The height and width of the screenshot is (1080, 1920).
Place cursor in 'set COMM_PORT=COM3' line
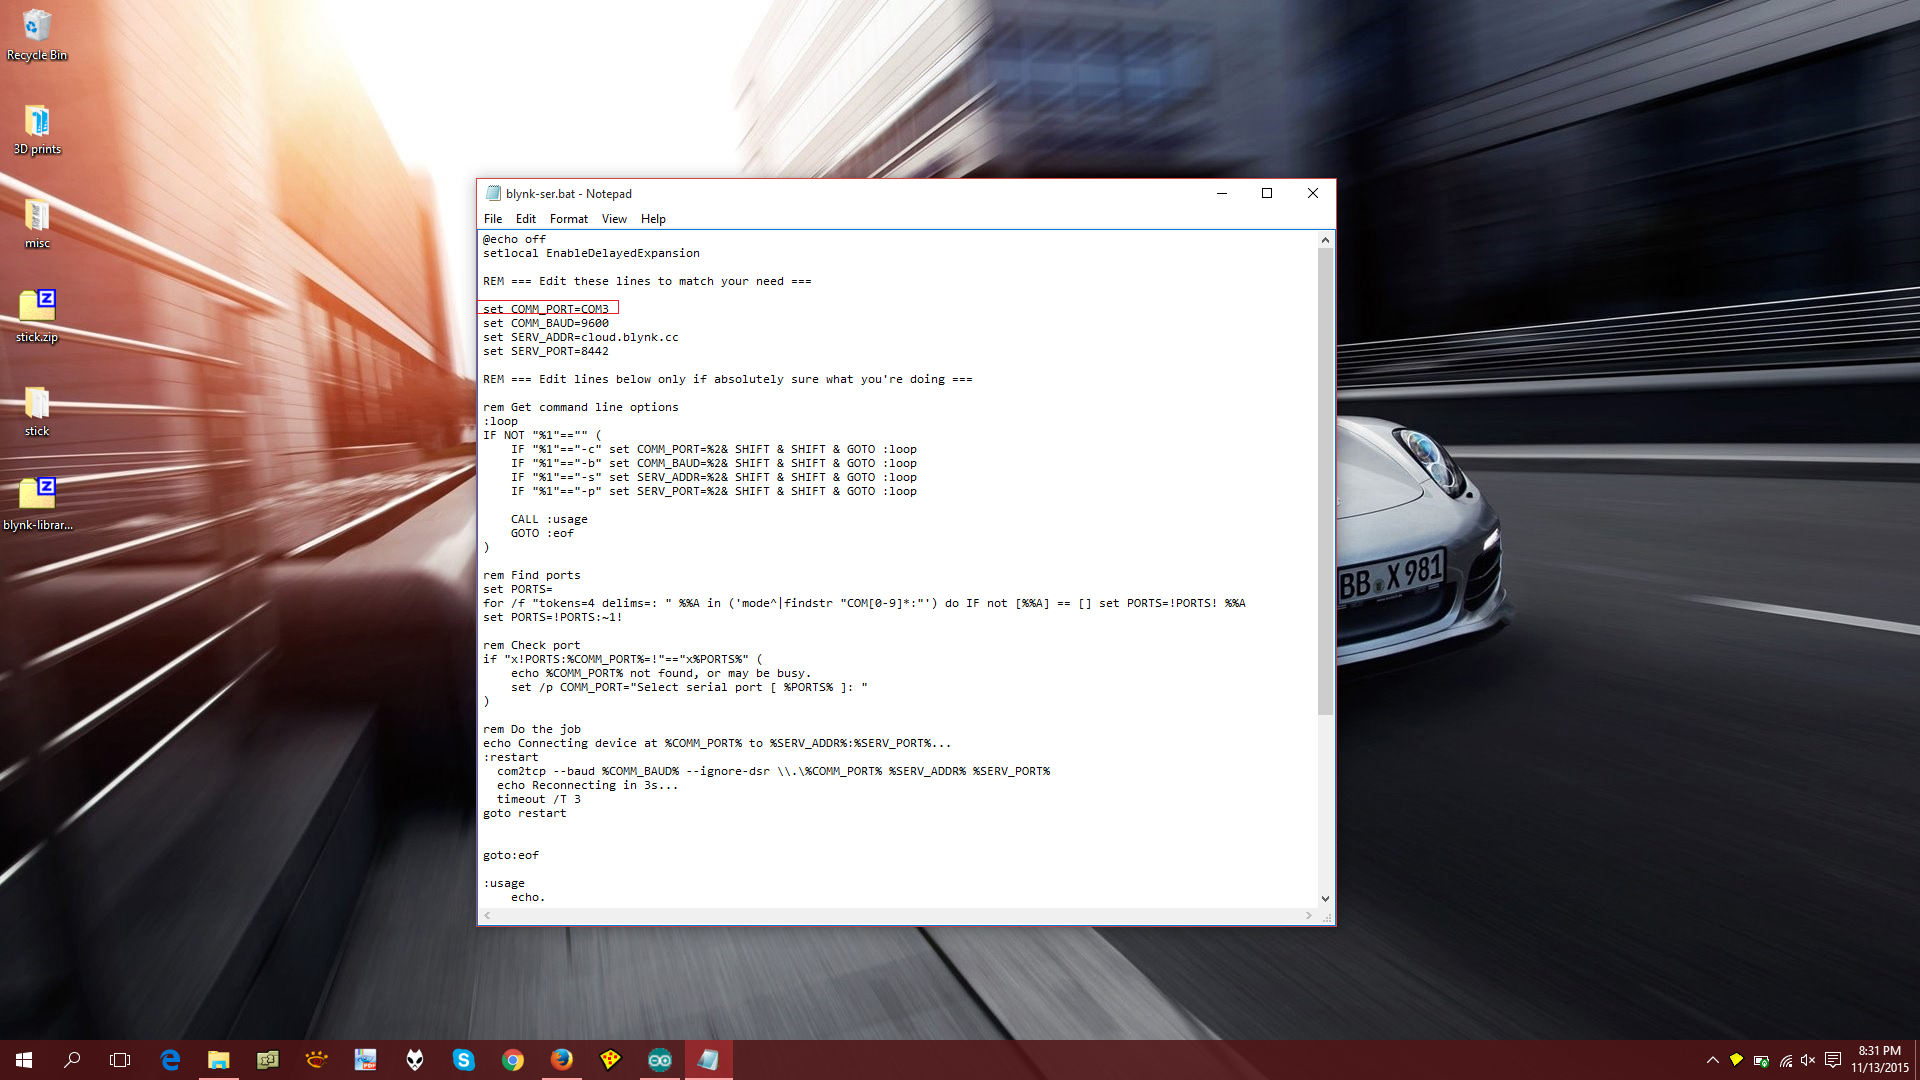546,309
